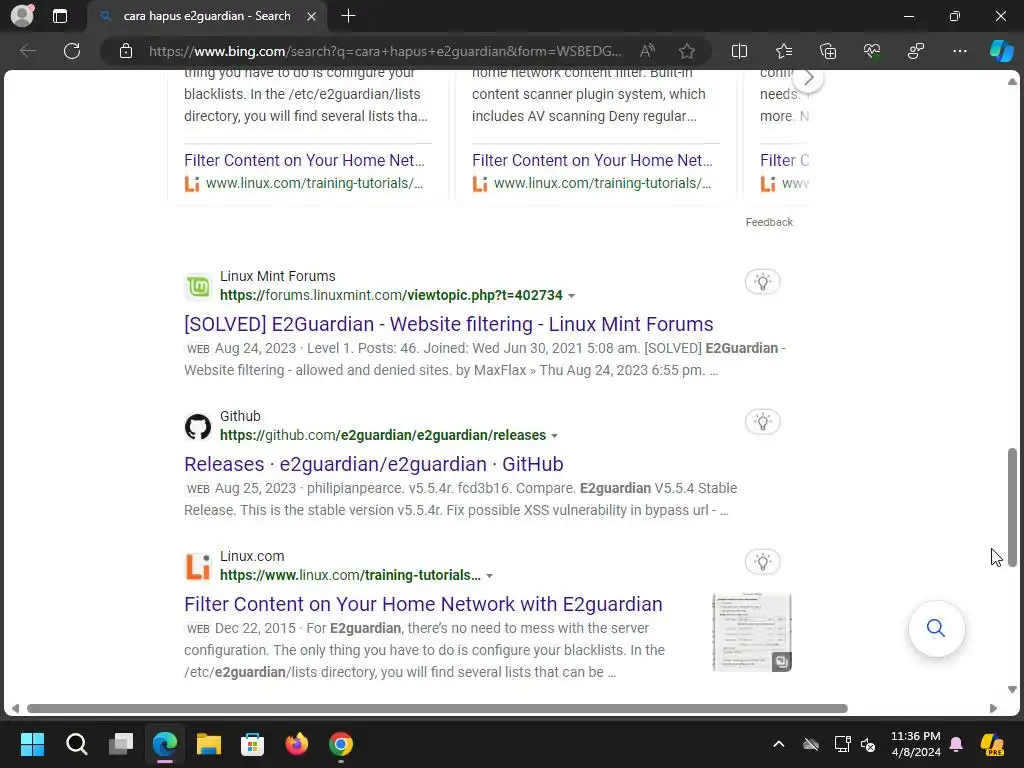Launch Firefox from taskbar

(x=297, y=744)
